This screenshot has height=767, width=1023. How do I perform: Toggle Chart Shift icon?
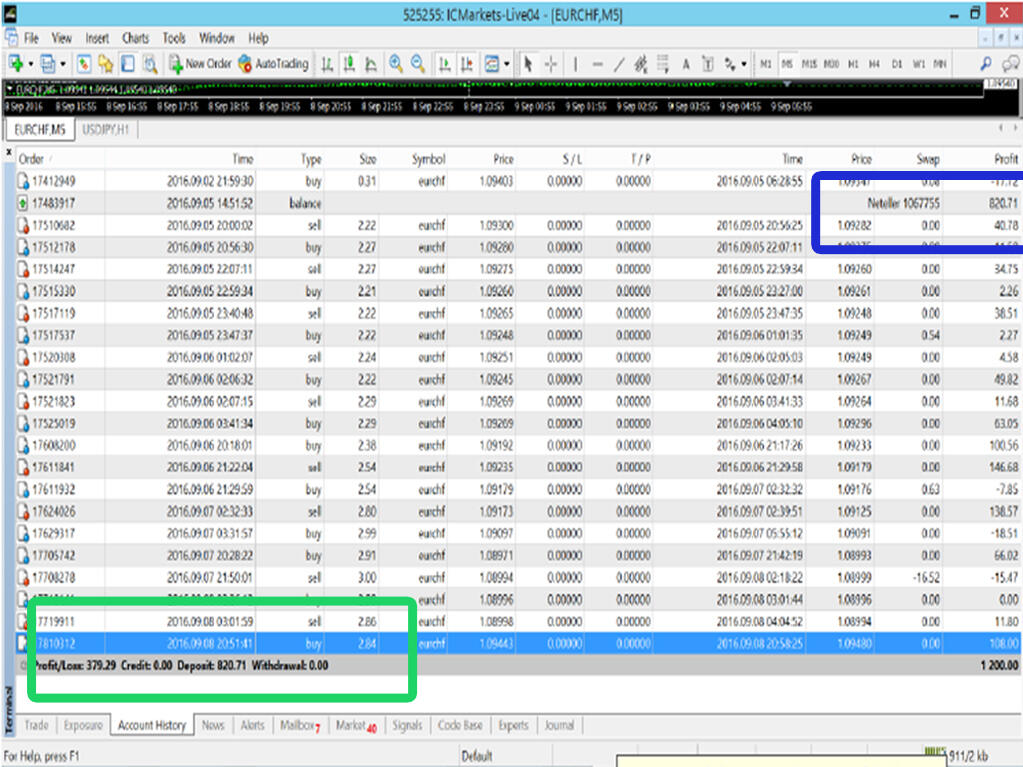click(x=466, y=64)
